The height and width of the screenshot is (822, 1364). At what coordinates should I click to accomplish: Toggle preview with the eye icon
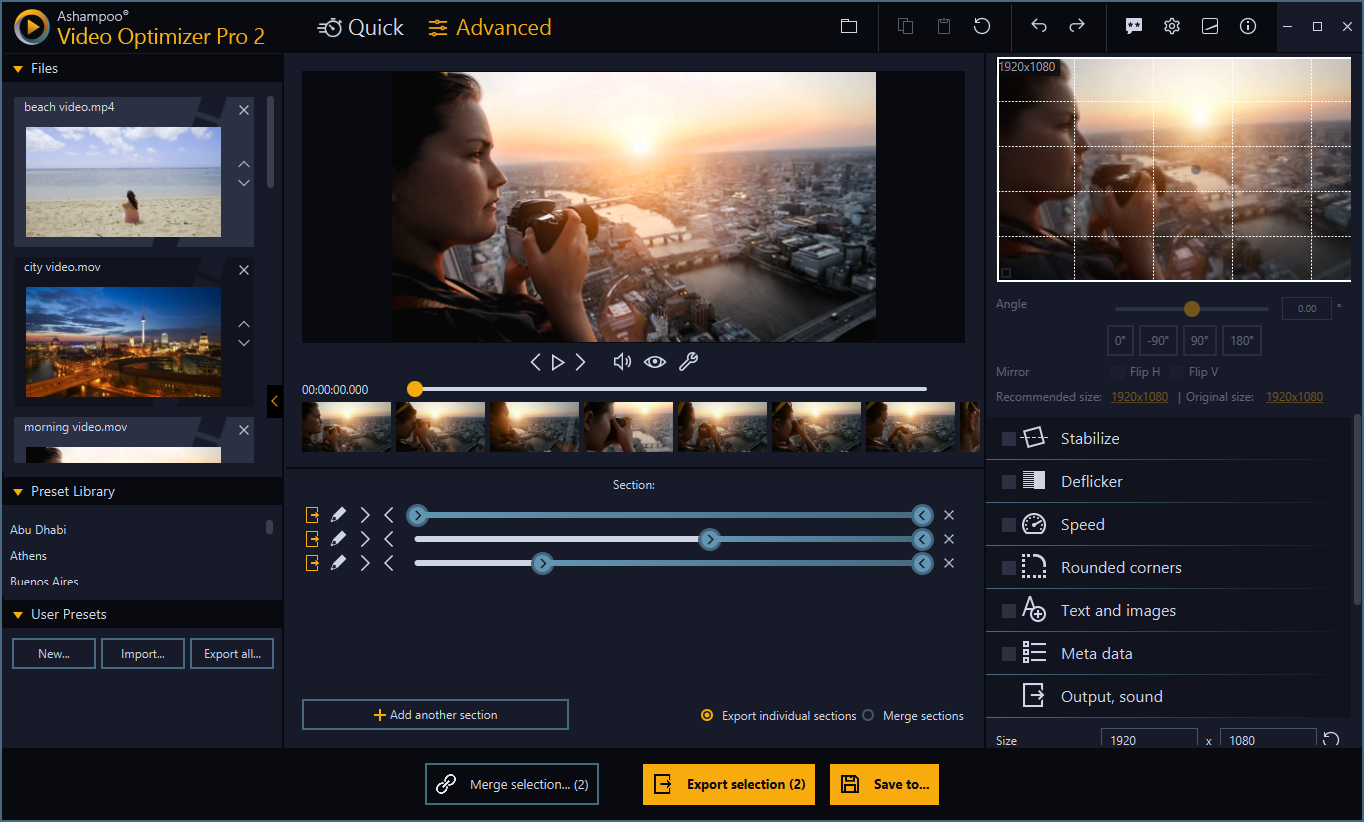coord(655,361)
